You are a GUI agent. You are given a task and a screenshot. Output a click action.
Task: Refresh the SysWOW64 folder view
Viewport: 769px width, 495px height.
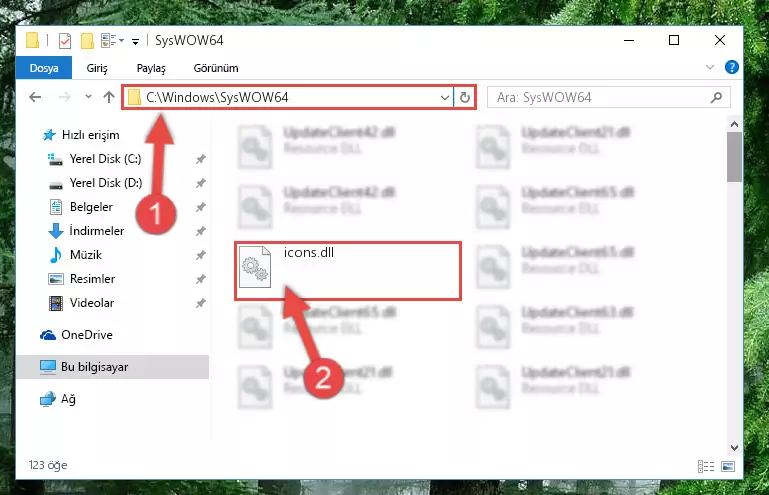[464, 98]
